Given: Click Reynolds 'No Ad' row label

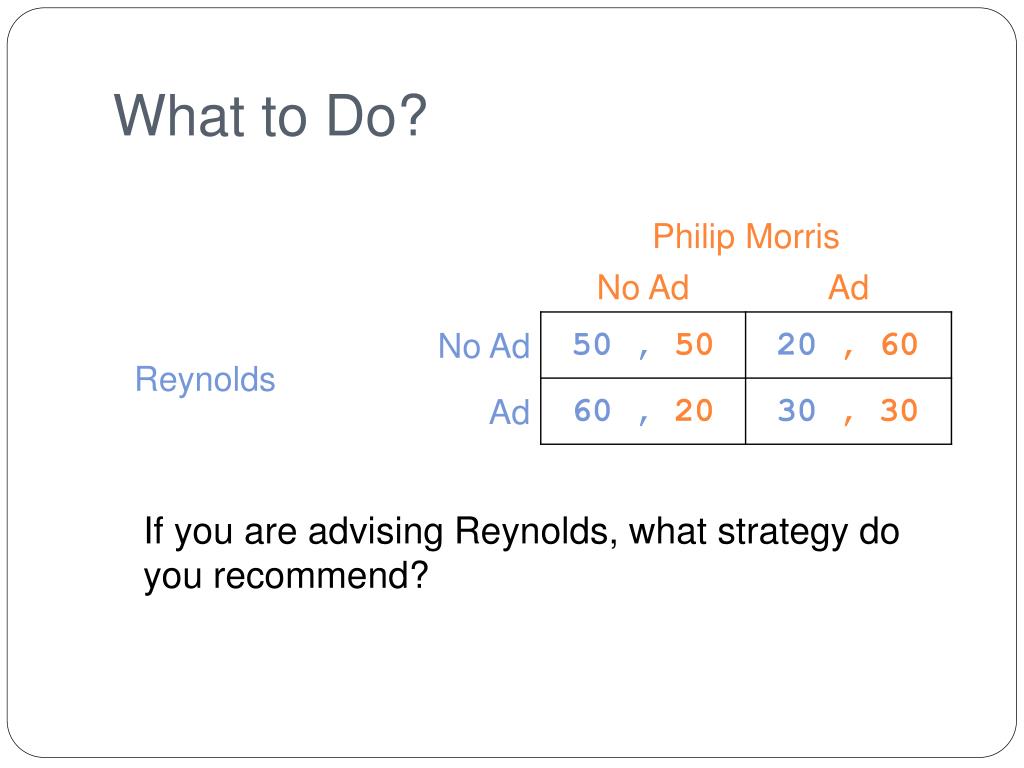Looking at the screenshot, I should pos(484,346).
